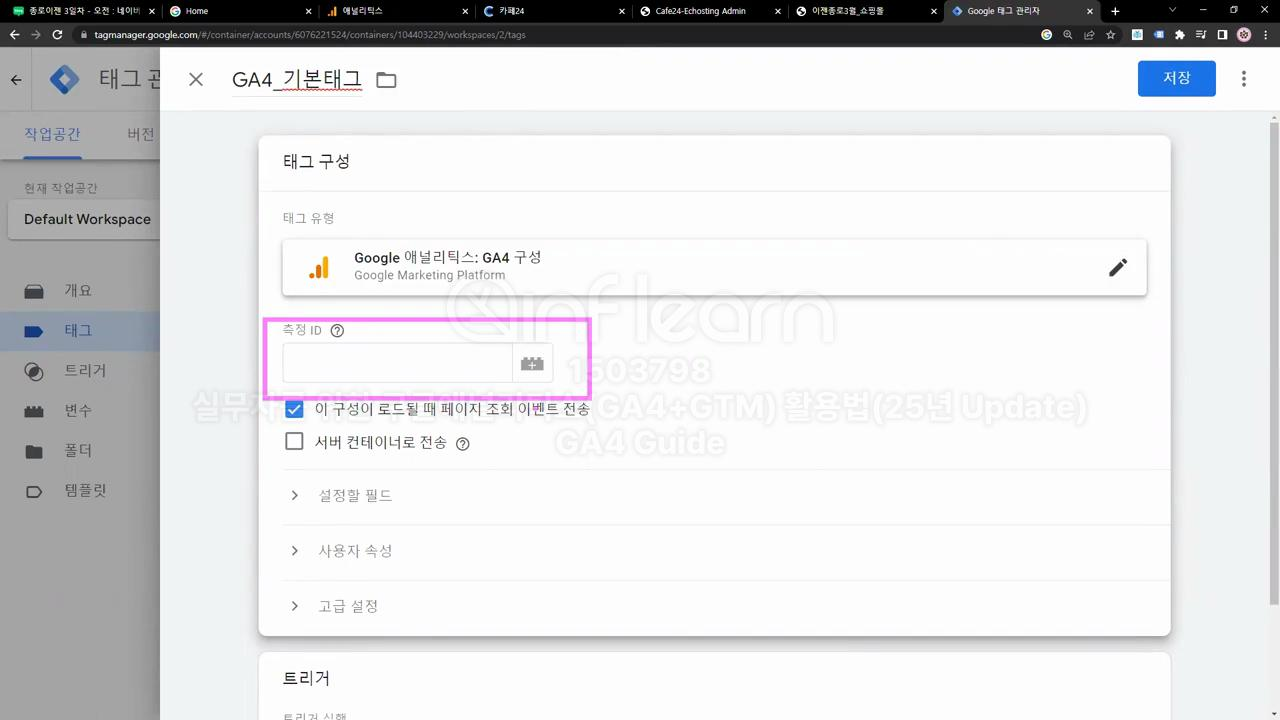Click the 개요 icon in the sidebar

pyautogui.click(x=34, y=291)
